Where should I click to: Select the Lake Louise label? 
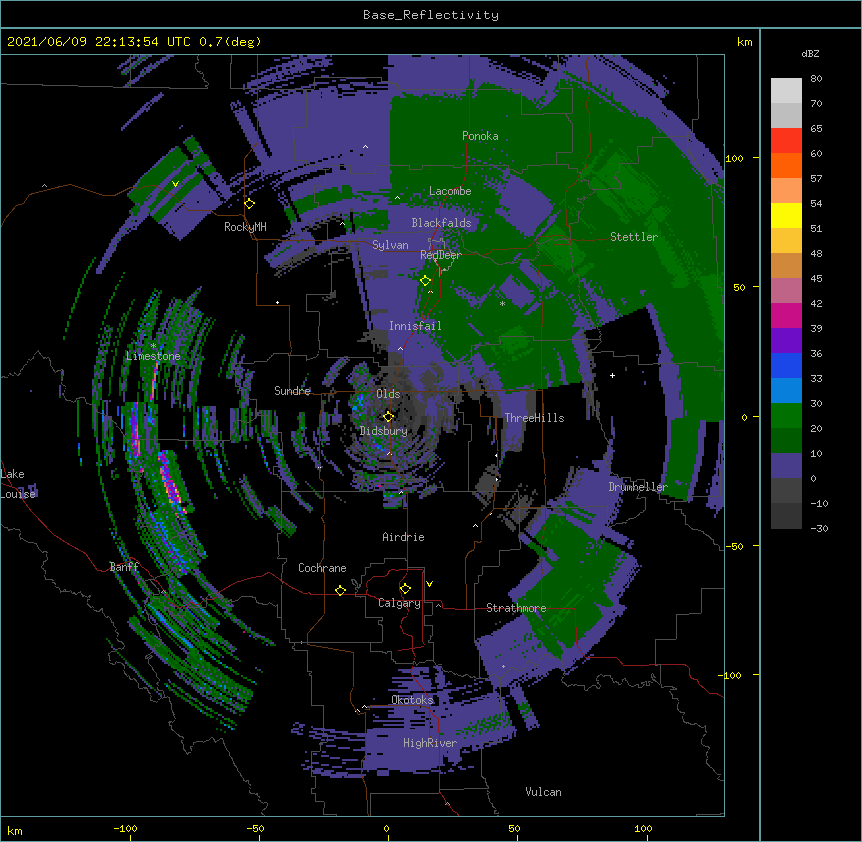(x=18, y=484)
